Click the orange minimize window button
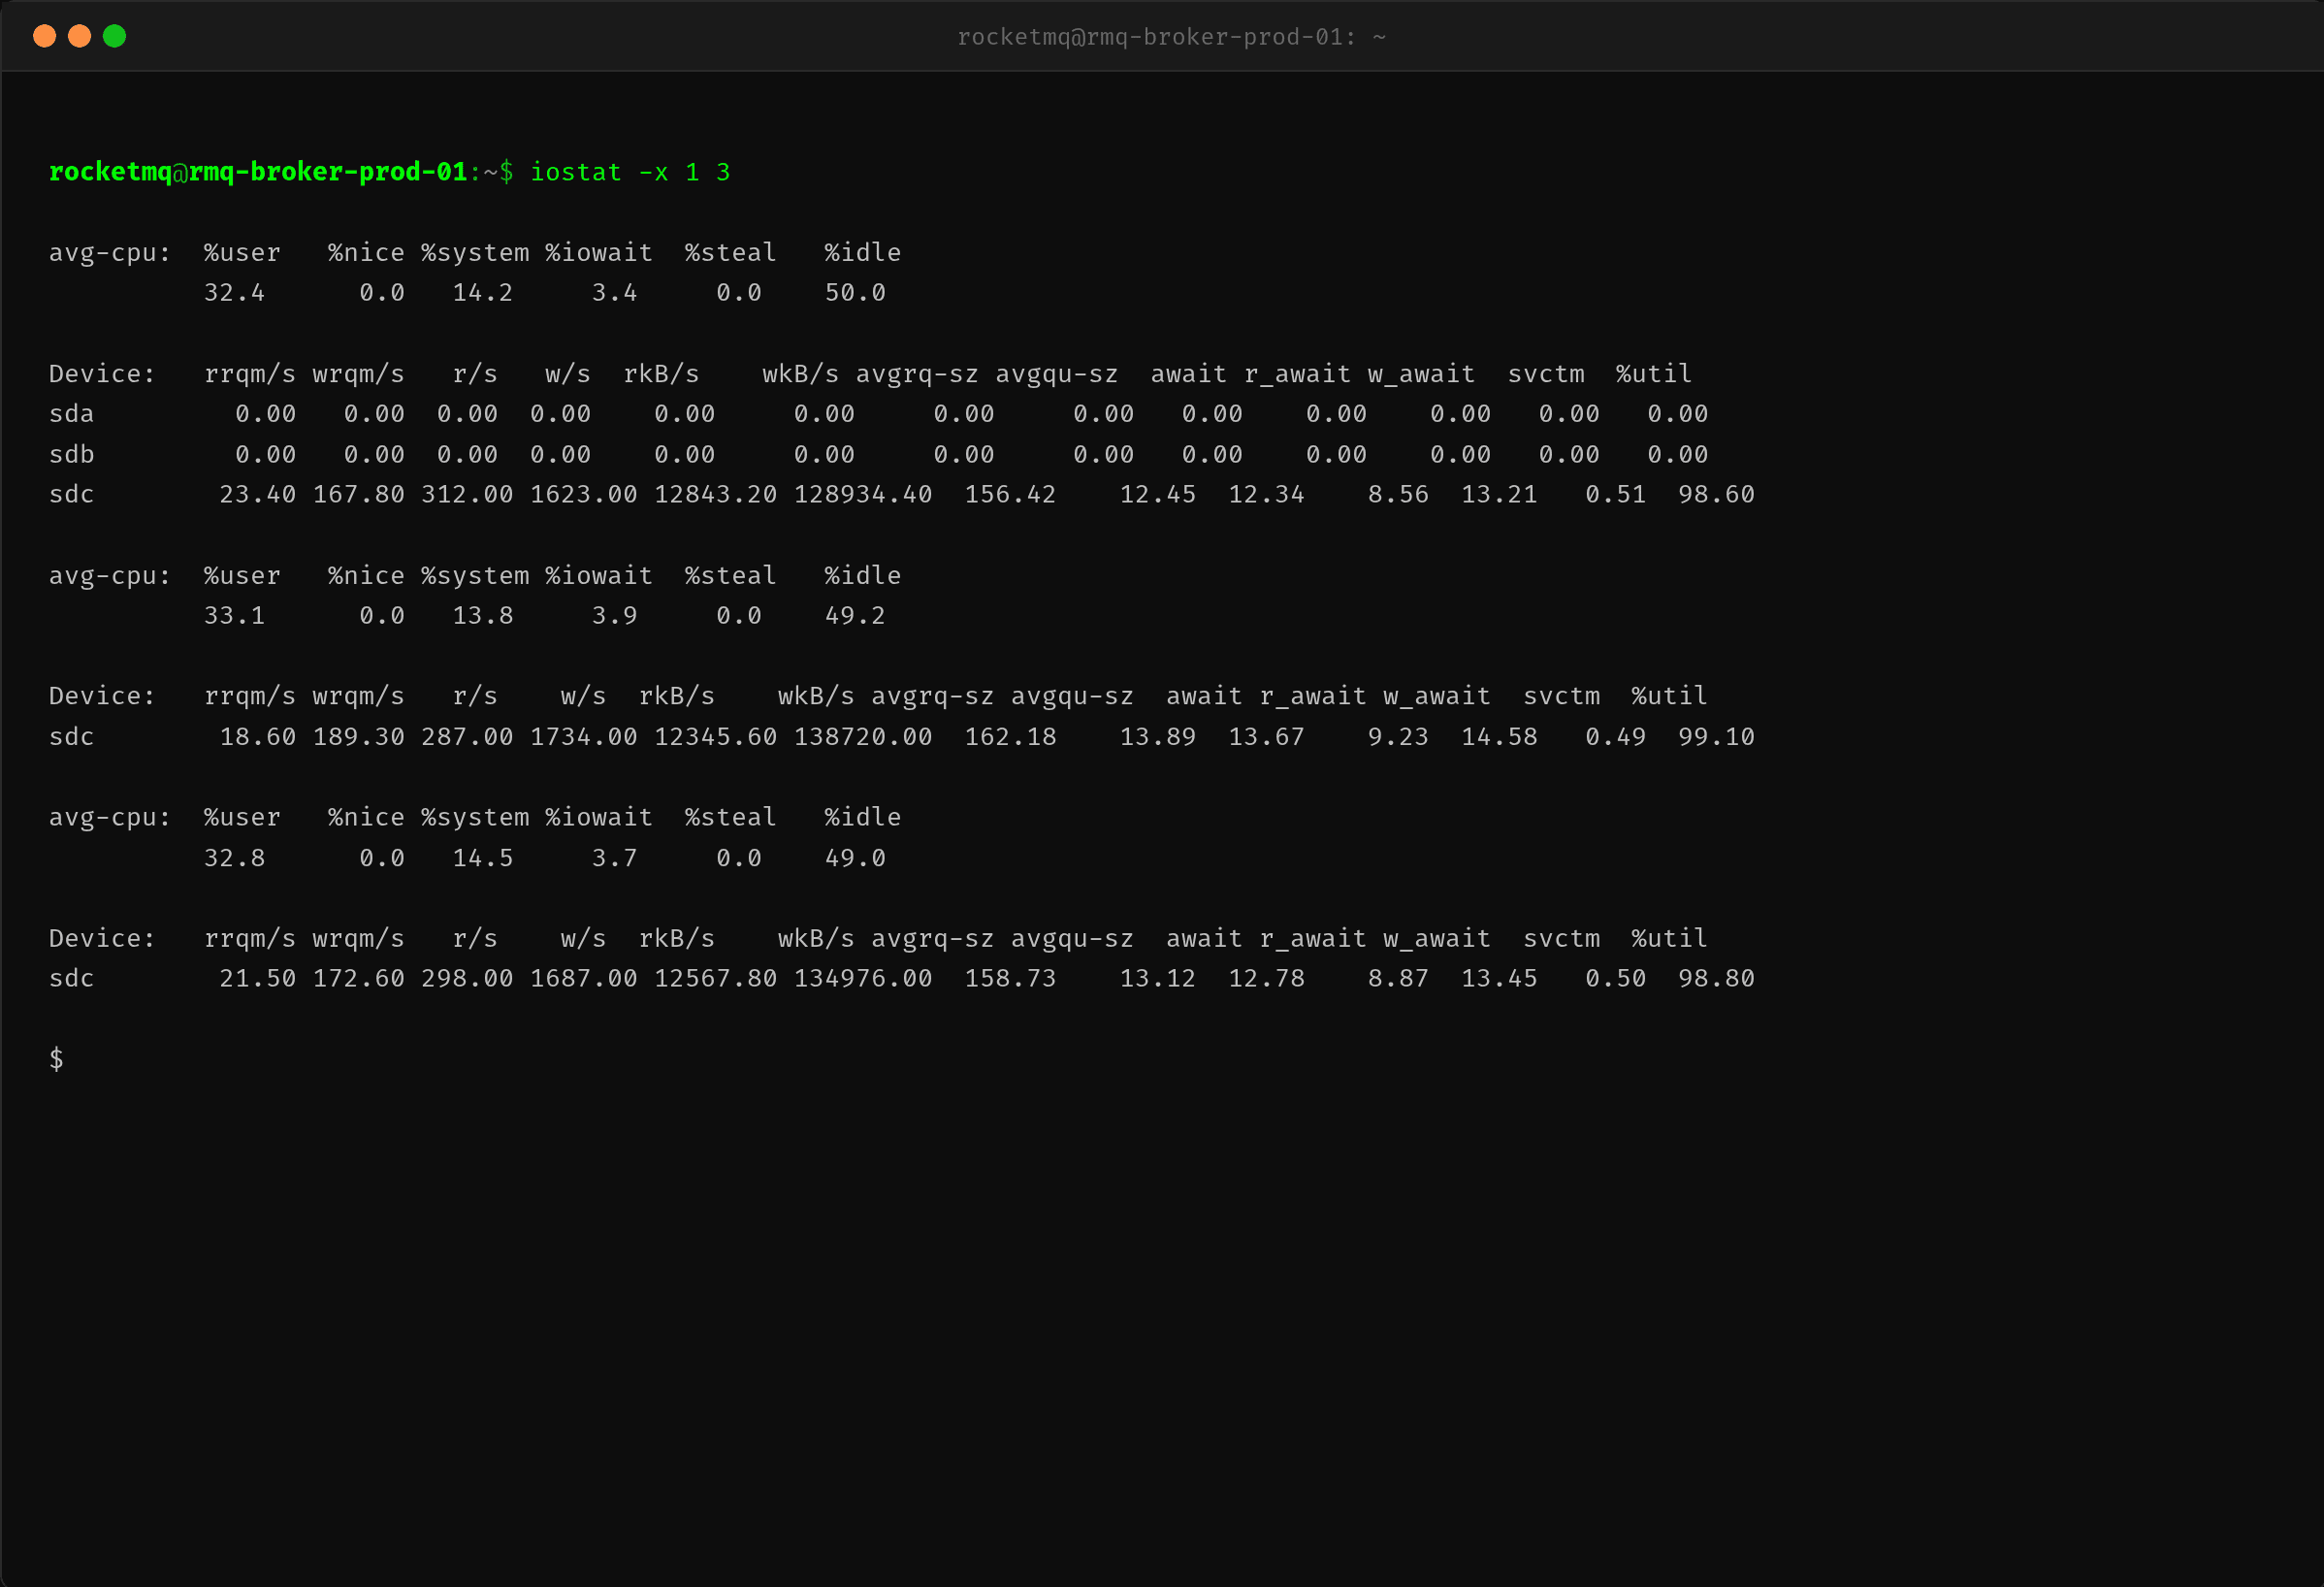Screen dimensions: 2324x1587 tap(79, 36)
